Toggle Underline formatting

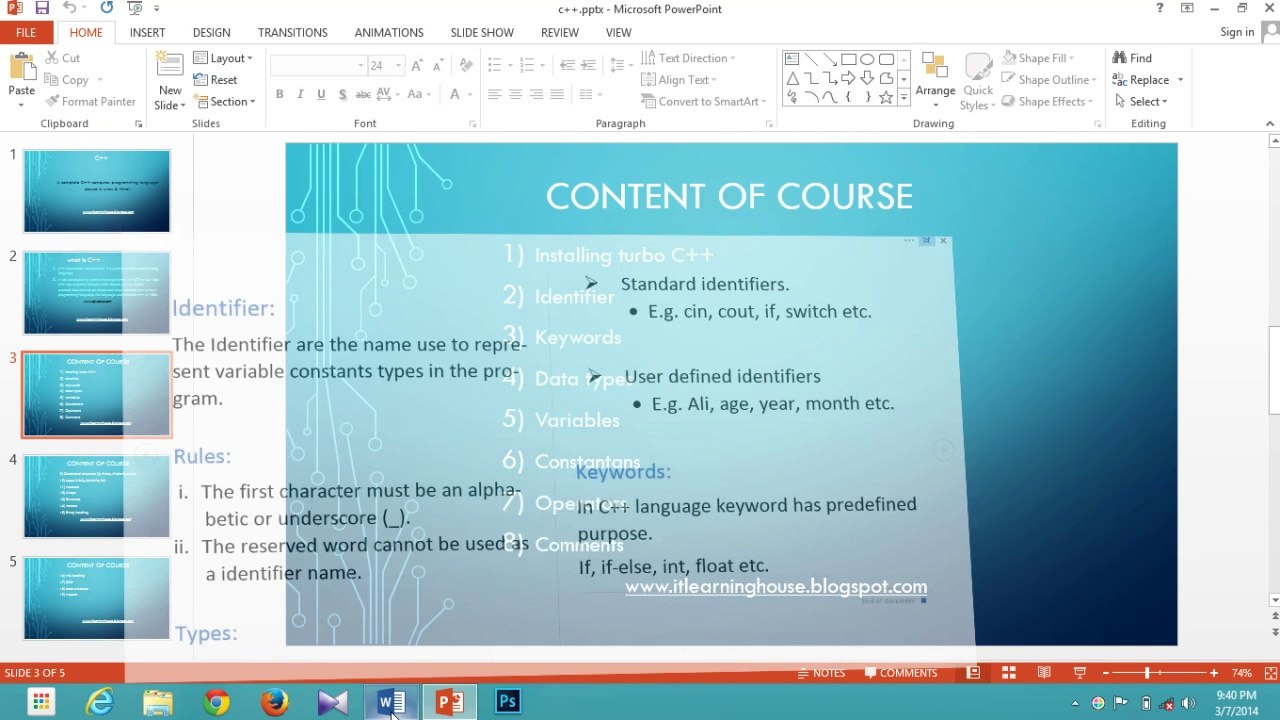point(321,94)
